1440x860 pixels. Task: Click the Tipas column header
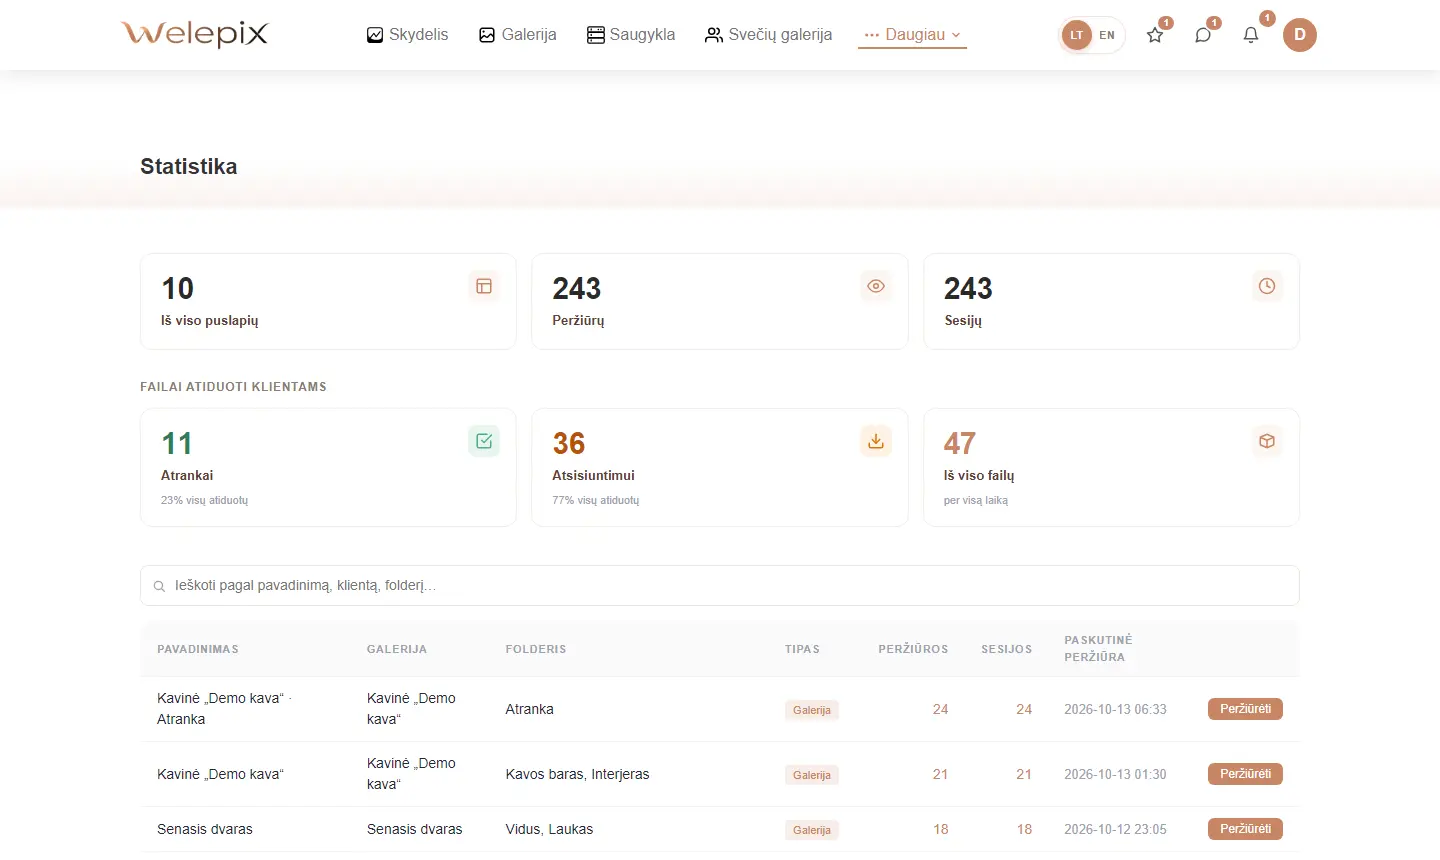tap(802, 649)
